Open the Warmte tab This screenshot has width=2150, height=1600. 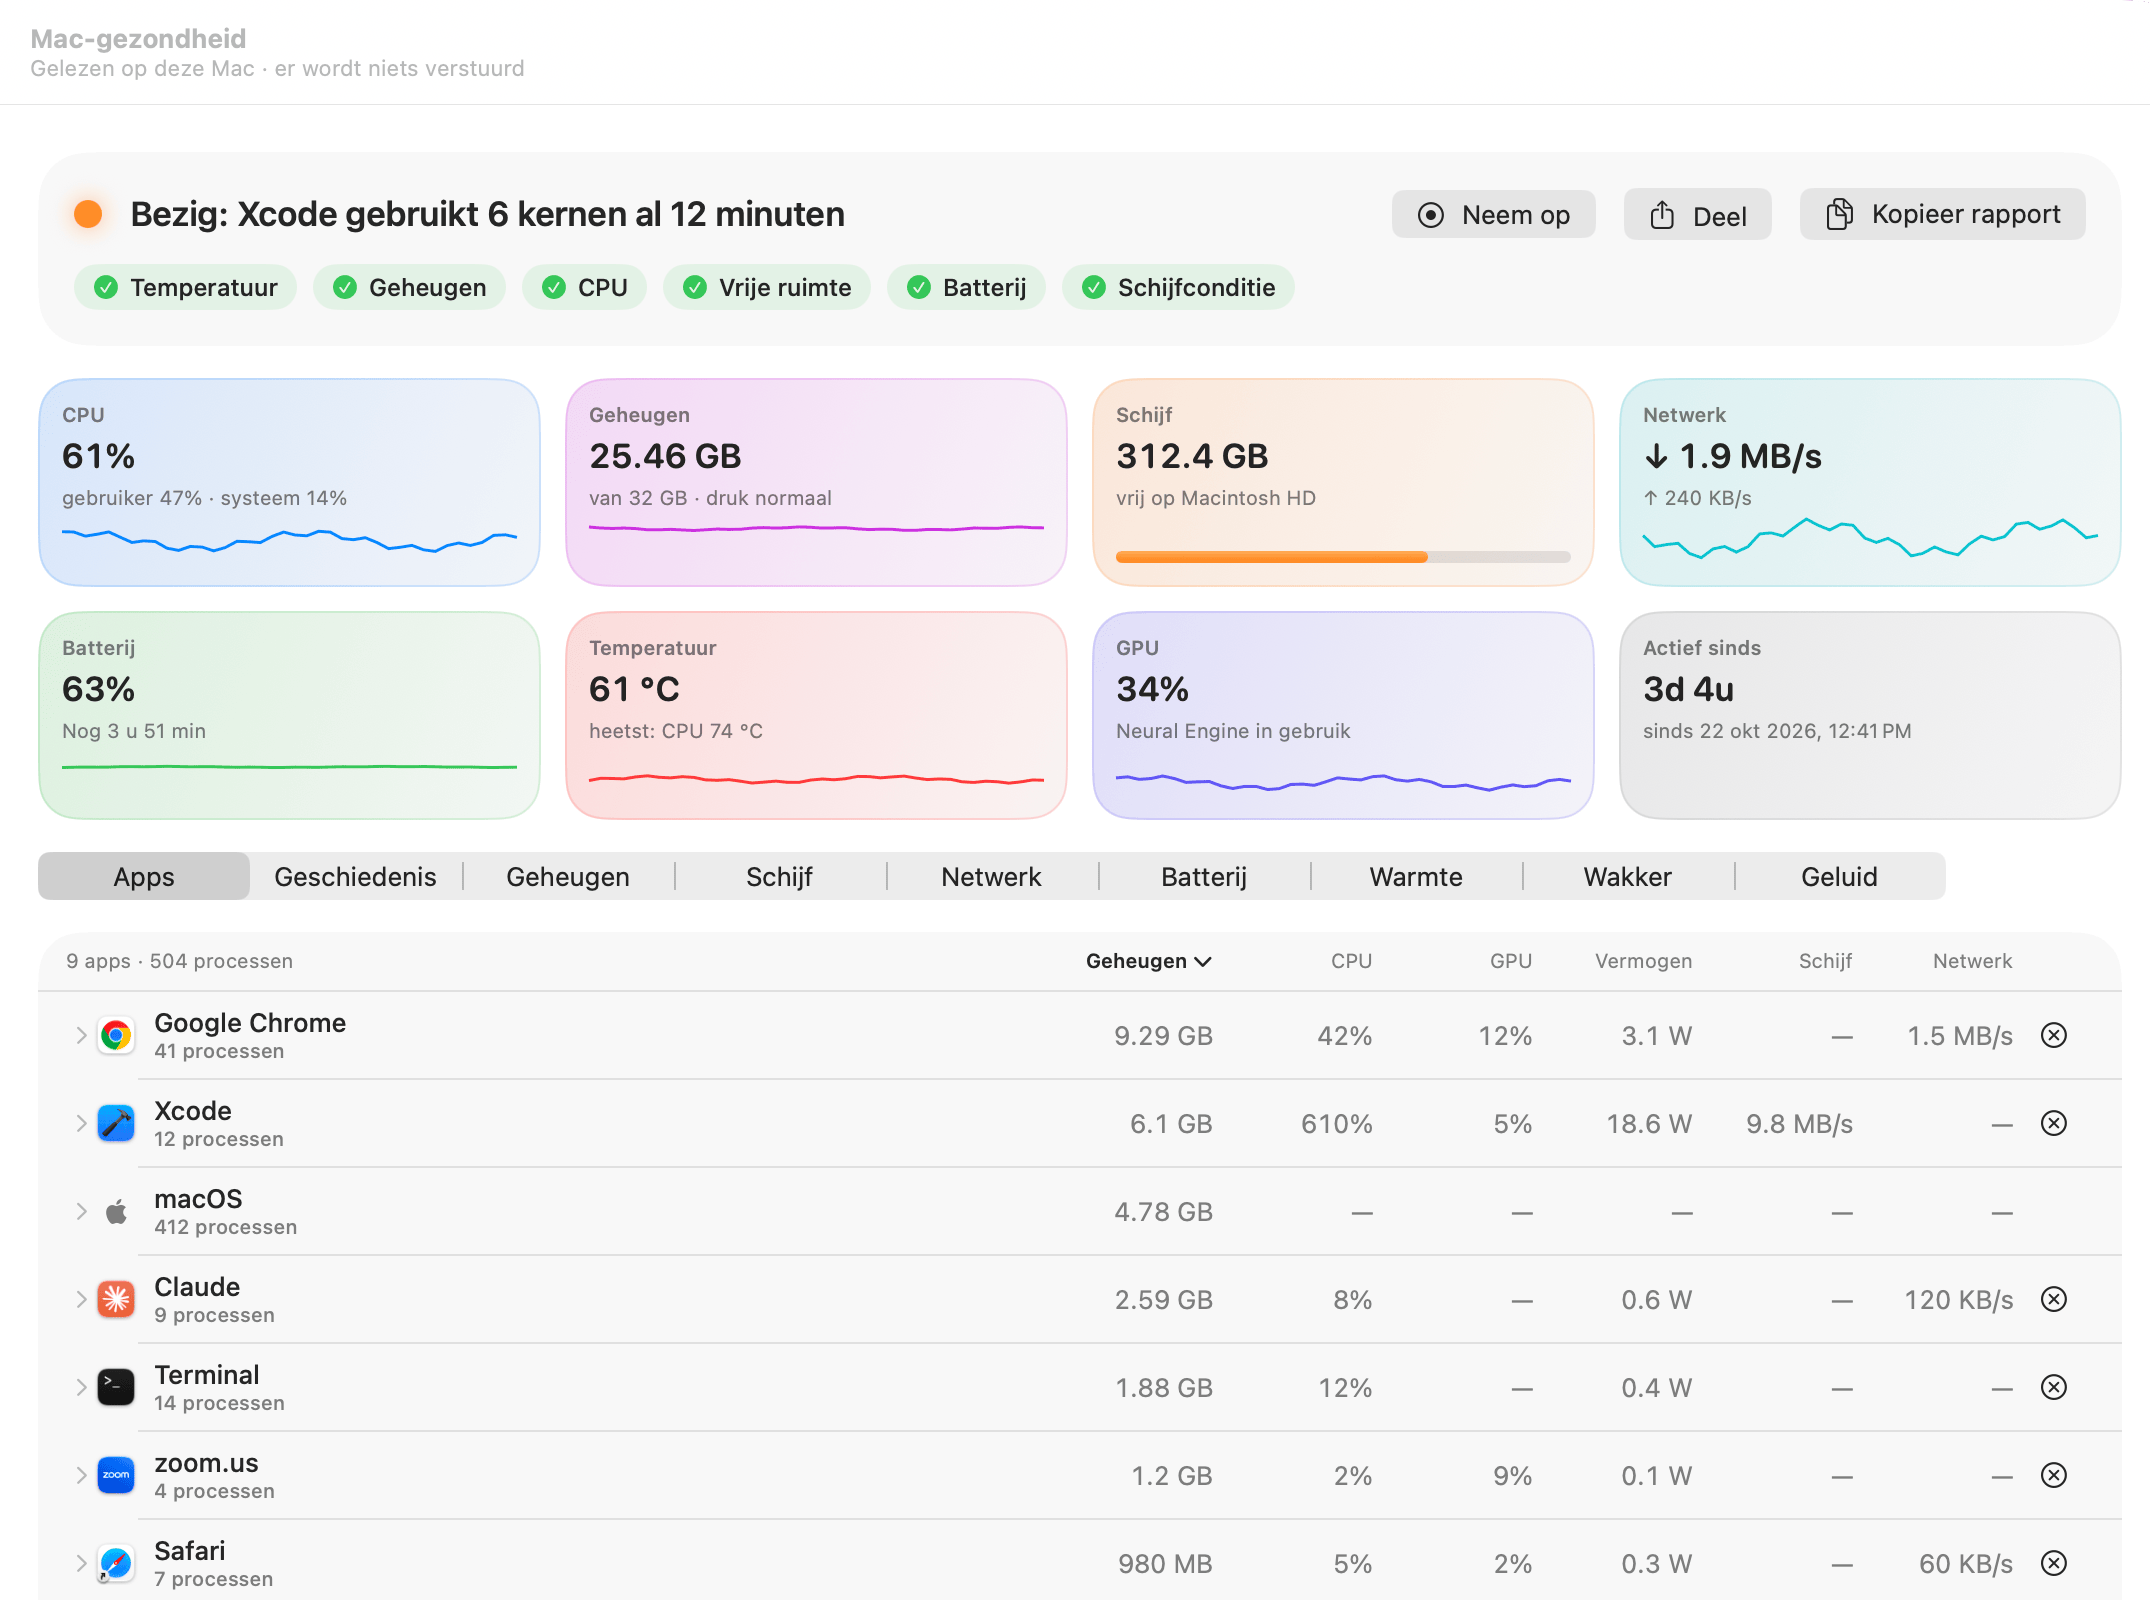click(1416, 877)
